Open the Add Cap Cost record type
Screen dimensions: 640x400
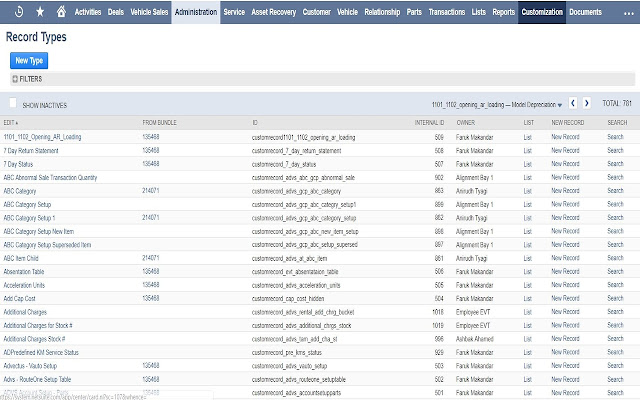click(x=20, y=298)
